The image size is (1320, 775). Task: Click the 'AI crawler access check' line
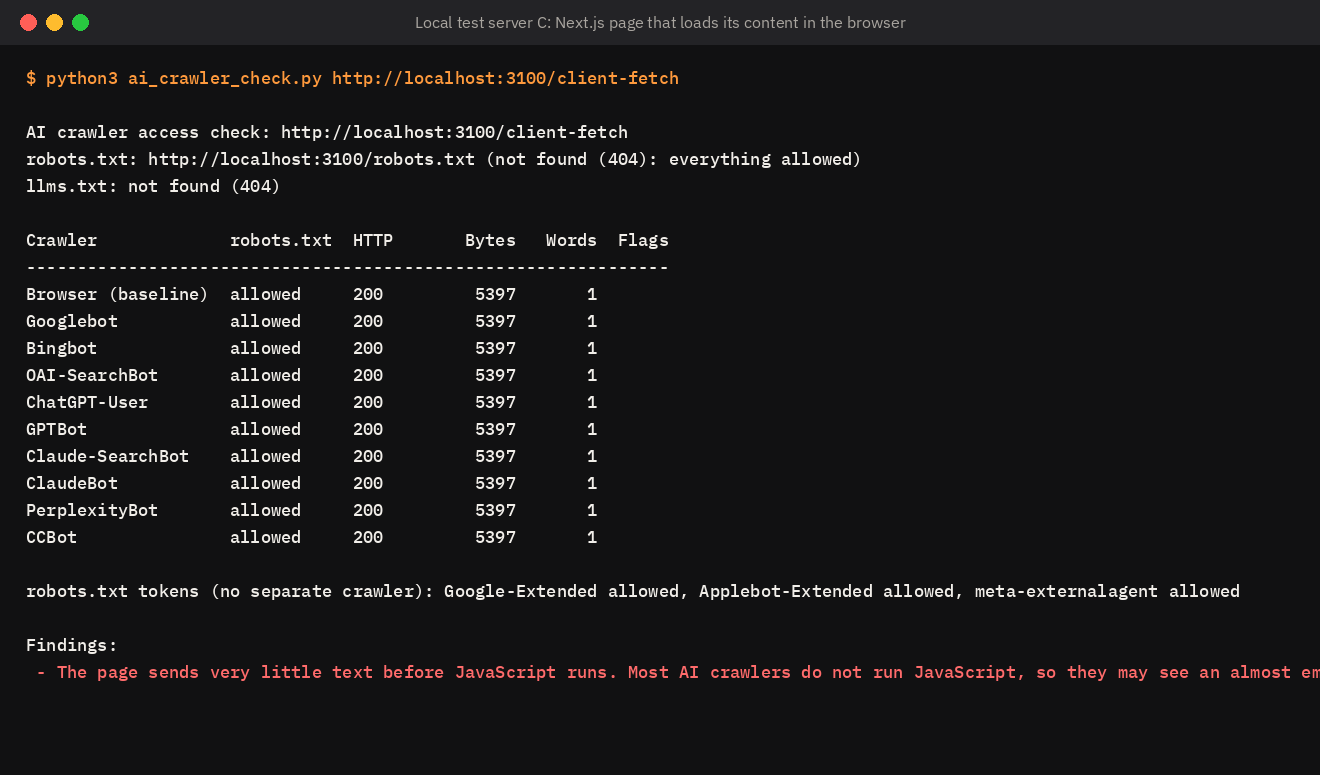[327, 132]
